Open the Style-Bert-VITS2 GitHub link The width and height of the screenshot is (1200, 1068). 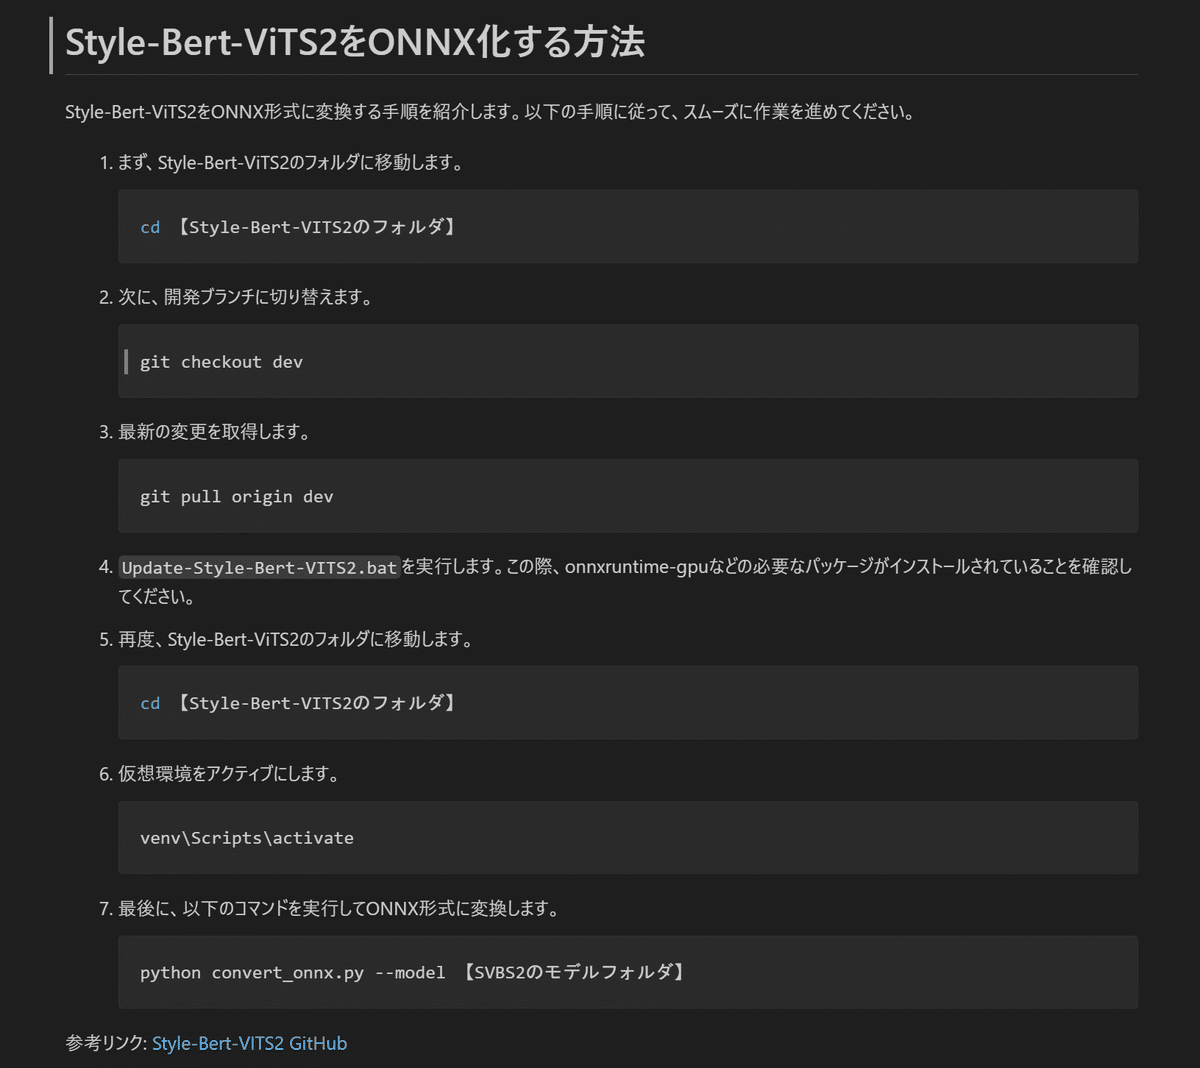249,1042
